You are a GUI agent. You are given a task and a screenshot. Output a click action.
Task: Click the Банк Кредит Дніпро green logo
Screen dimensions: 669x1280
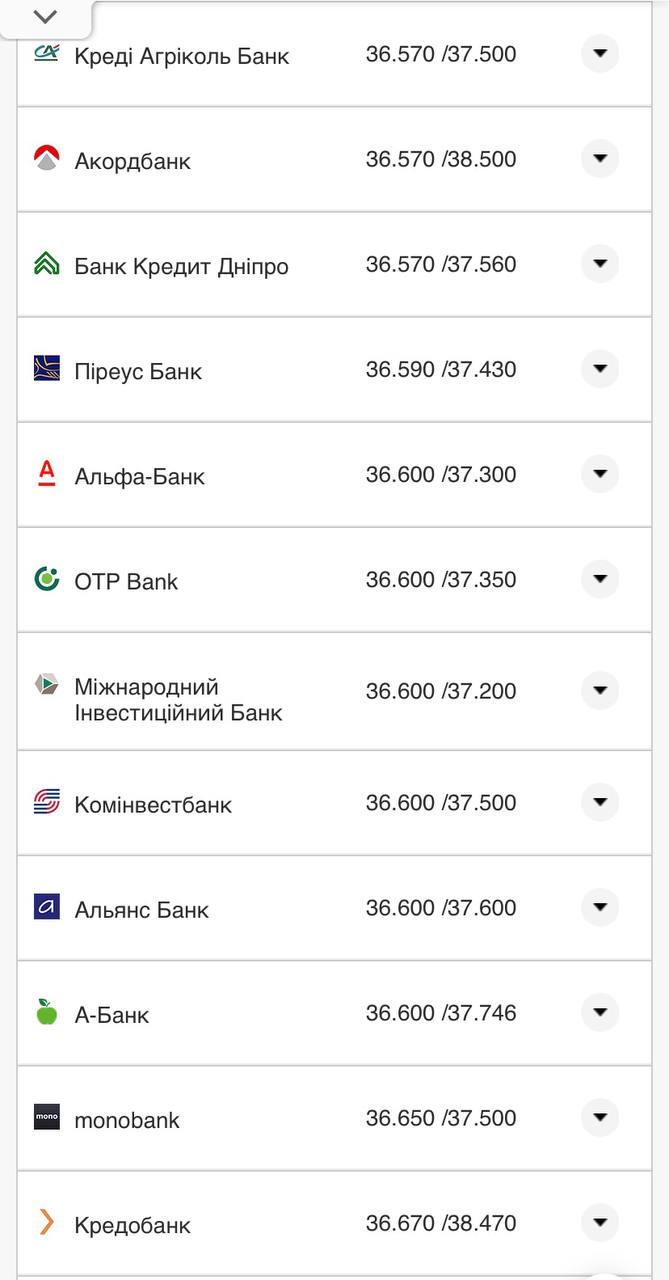pos(47,264)
